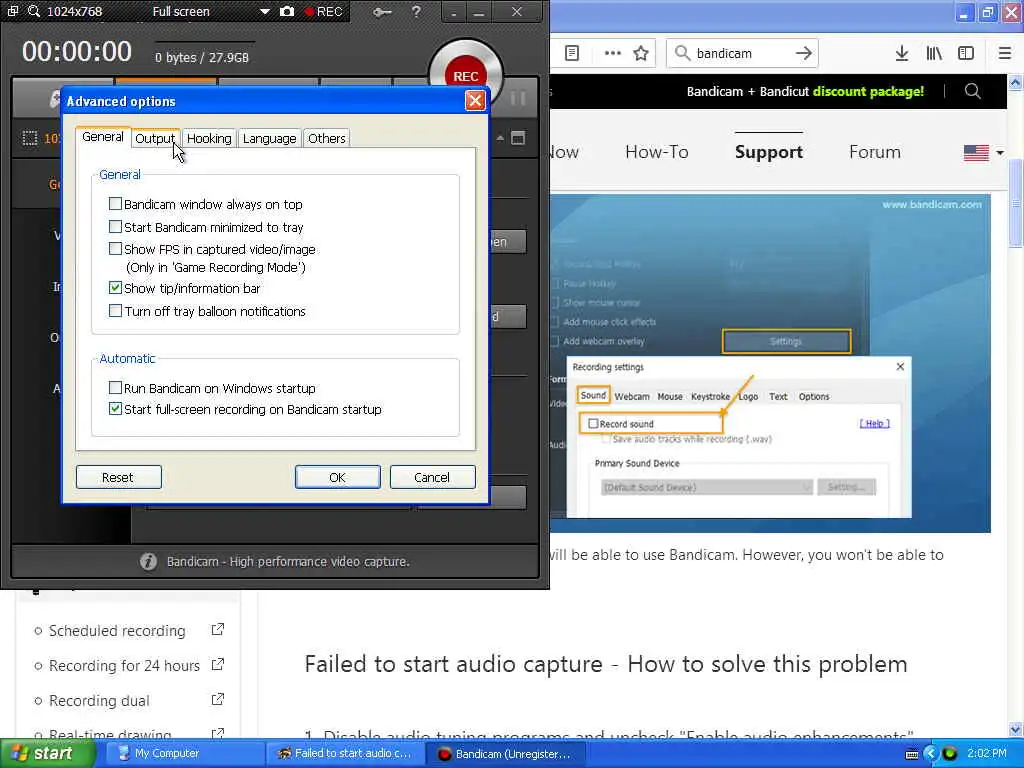Screen dimensions: 1024x768
Task: Open the key registration icon in Bandicam
Action: click(x=382, y=12)
